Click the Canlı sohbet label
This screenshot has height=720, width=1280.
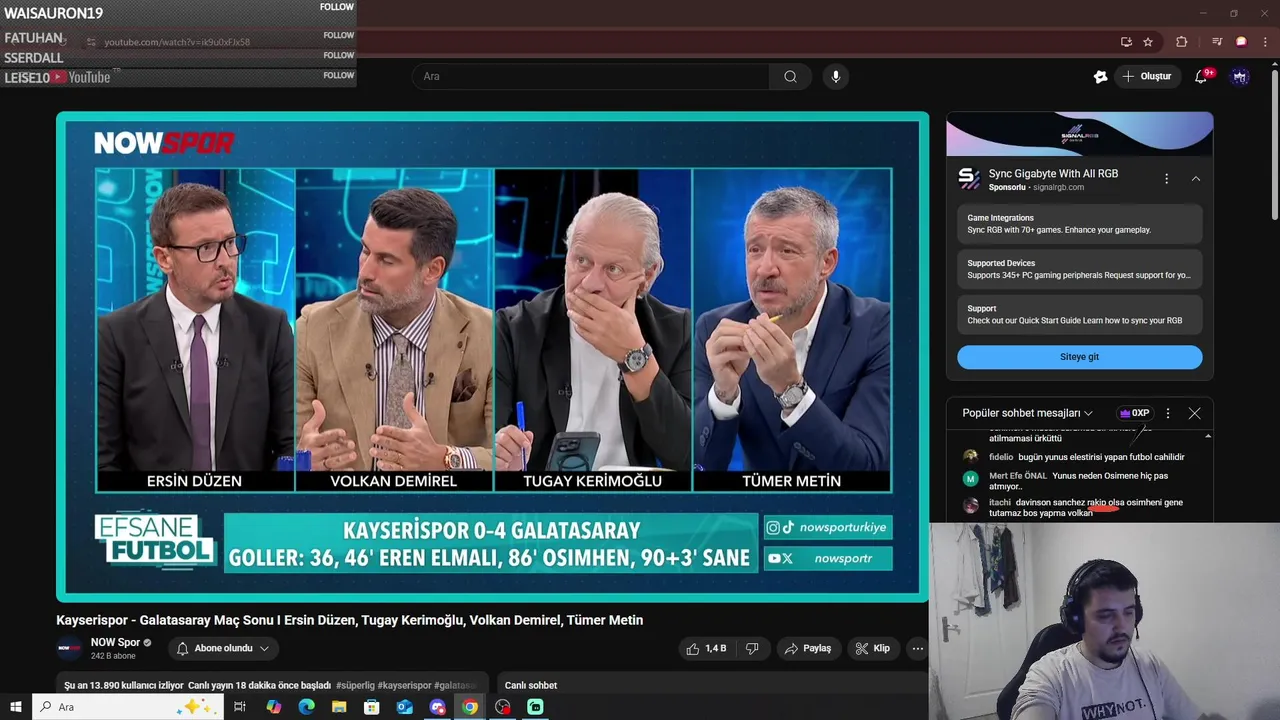click(531, 685)
